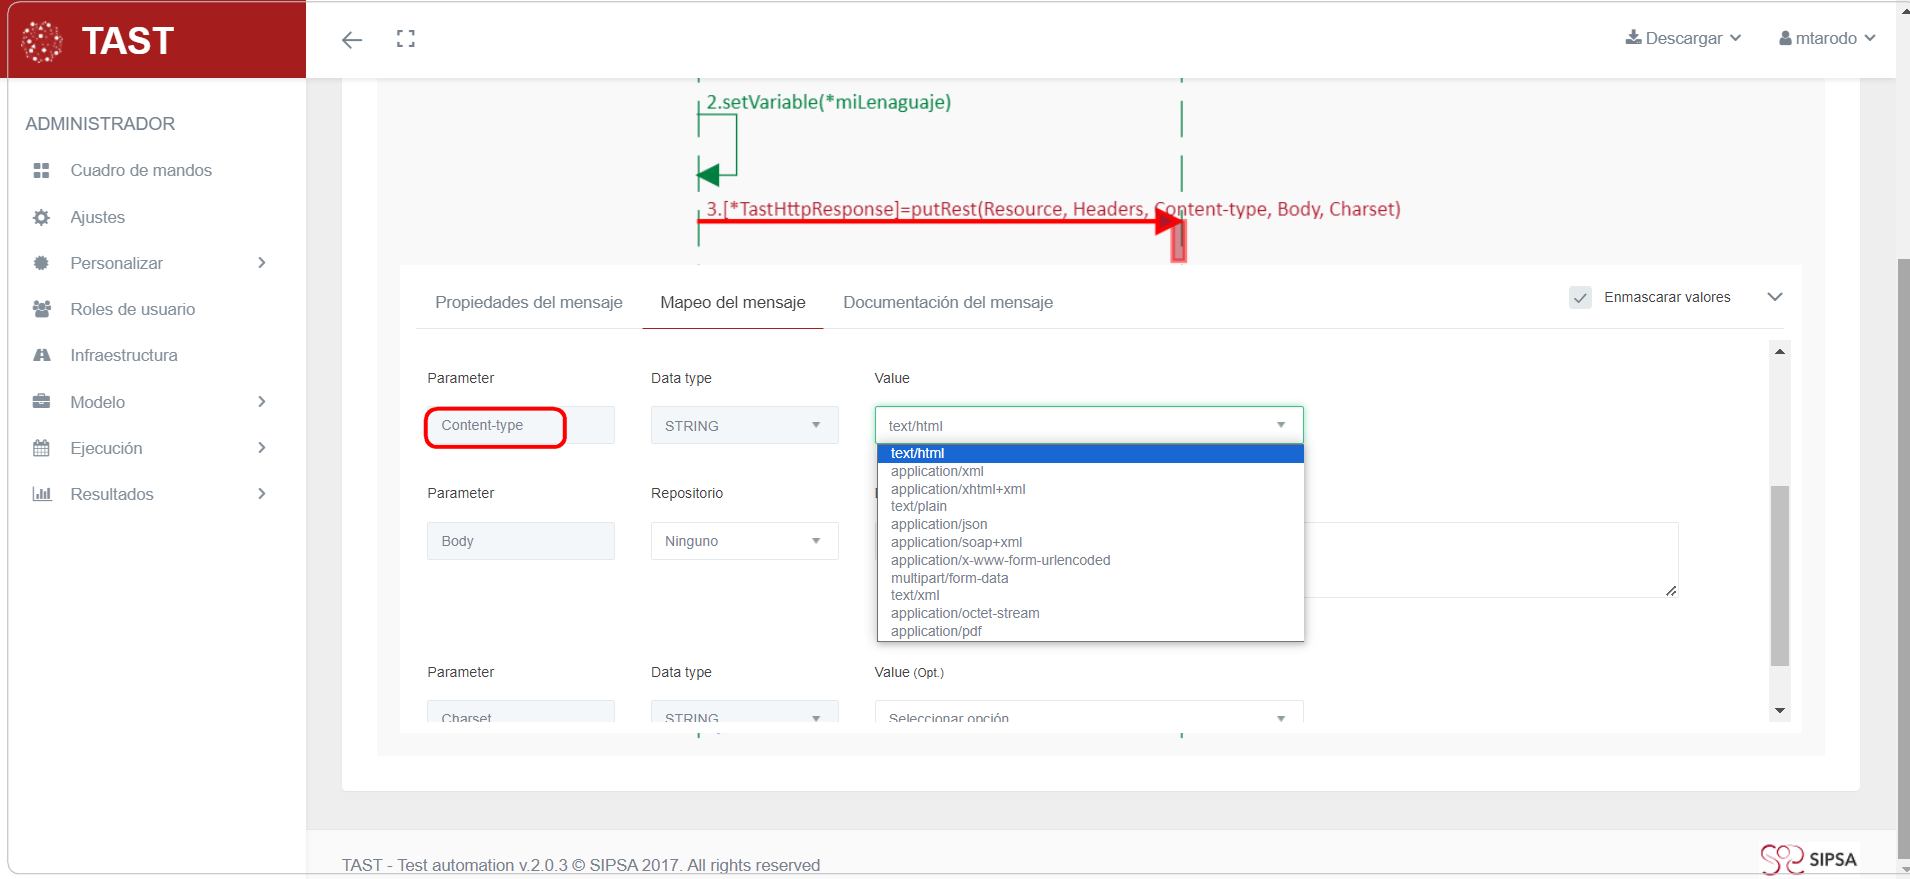Select application/json from the list
The width and height of the screenshot is (1910, 879).
pos(939,524)
